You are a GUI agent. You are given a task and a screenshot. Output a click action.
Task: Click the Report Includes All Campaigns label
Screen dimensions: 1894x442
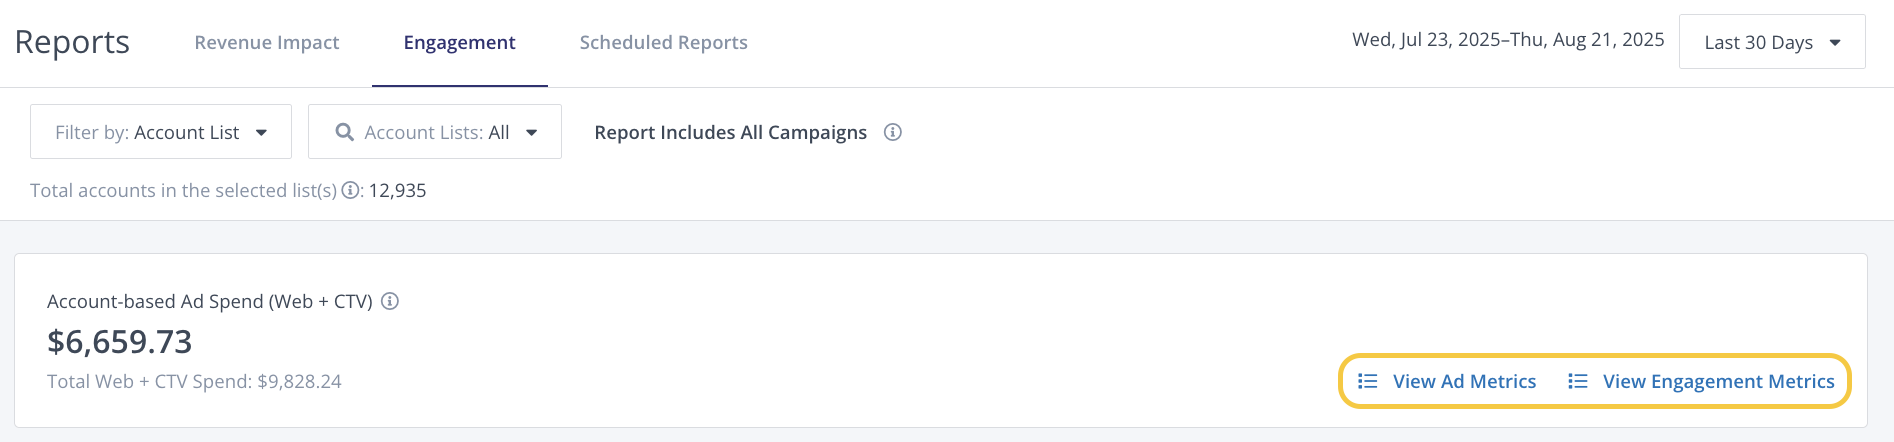[730, 132]
